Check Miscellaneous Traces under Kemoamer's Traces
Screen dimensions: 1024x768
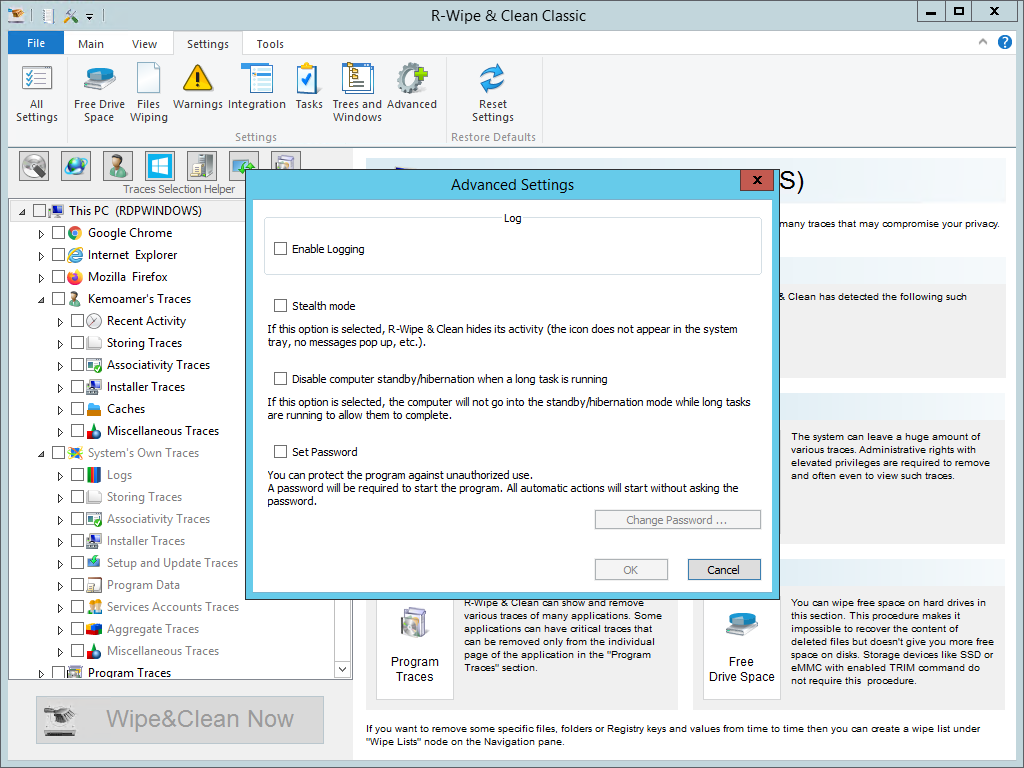click(77, 431)
